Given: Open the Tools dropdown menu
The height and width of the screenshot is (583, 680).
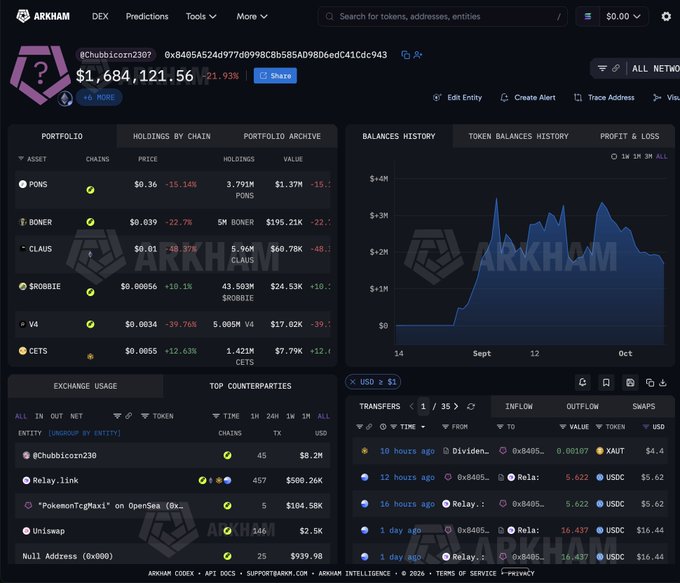Looking at the screenshot, I should click(201, 16).
